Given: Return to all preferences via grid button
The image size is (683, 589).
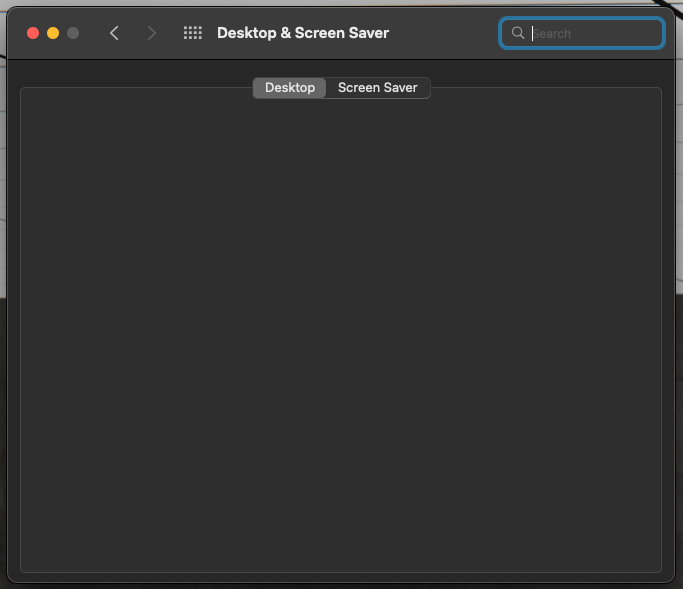Looking at the screenshot, I should tap(193, 33).
